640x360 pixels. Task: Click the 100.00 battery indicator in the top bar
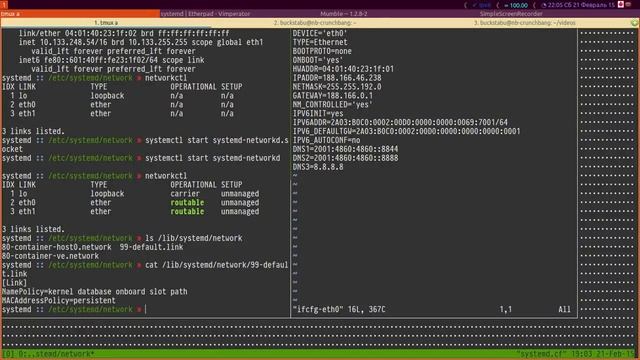[x=516, y=5]
